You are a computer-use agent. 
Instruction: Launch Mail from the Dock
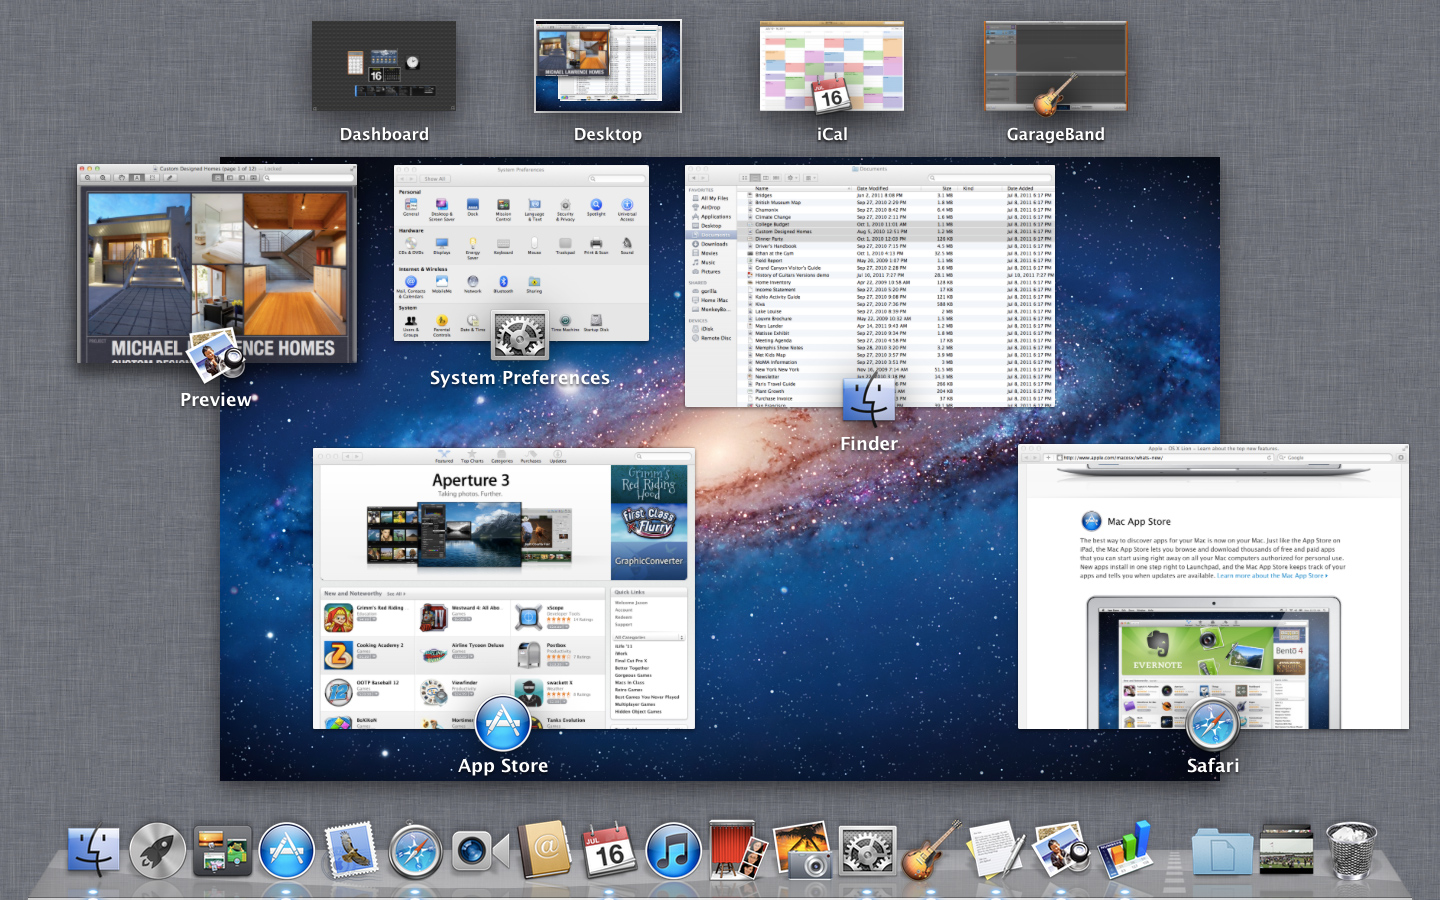pos(351,851)
